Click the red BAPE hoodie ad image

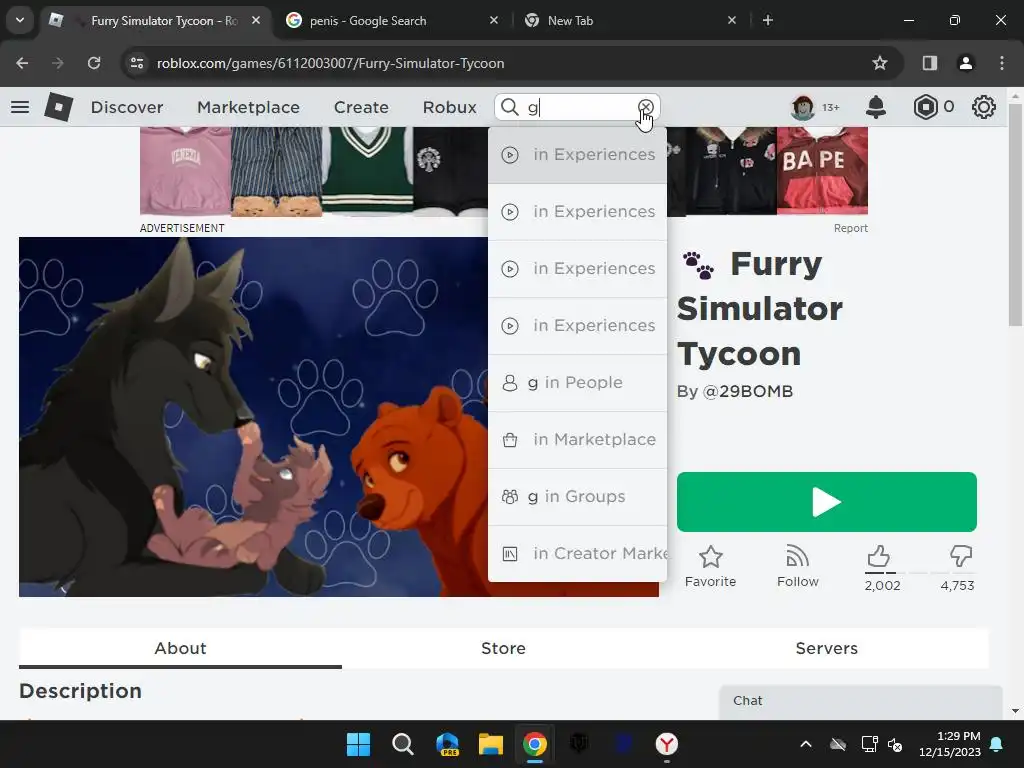(x=822, y=170)
